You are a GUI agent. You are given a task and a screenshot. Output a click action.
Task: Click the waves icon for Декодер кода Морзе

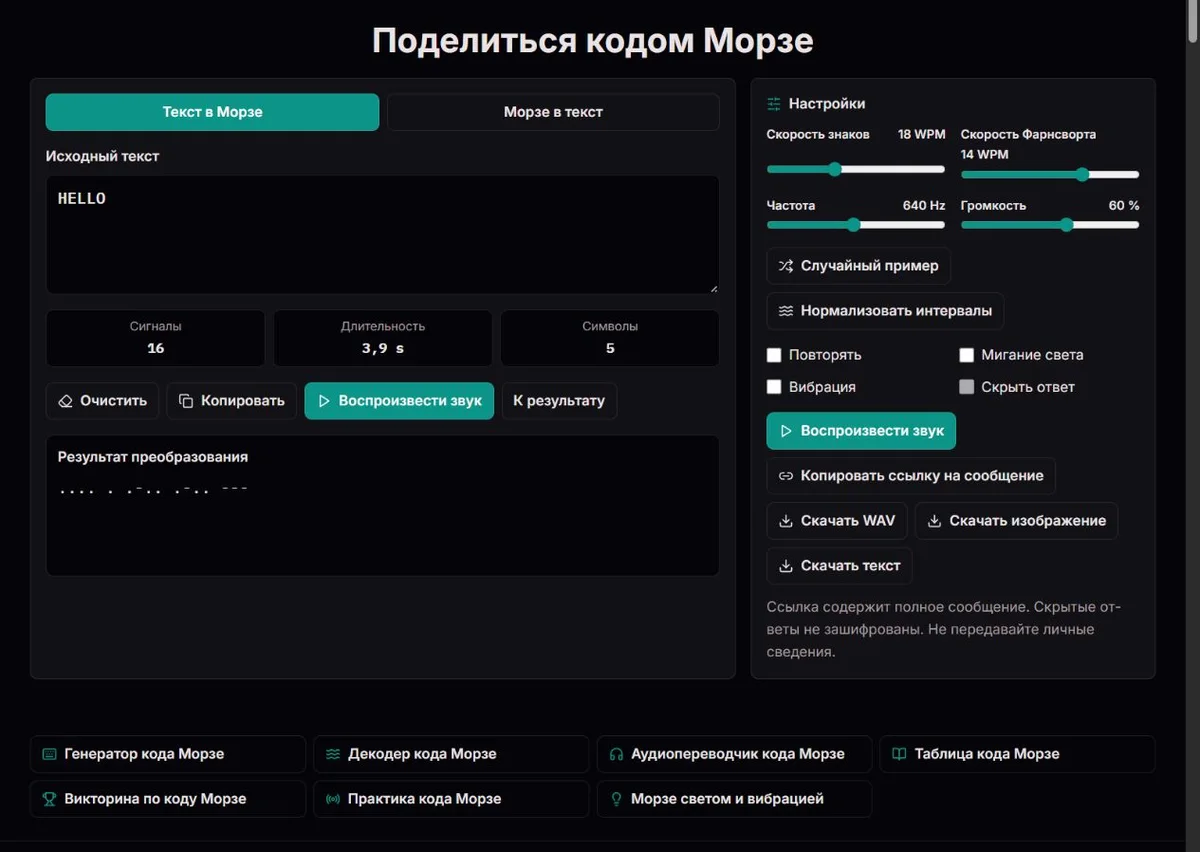333,754
